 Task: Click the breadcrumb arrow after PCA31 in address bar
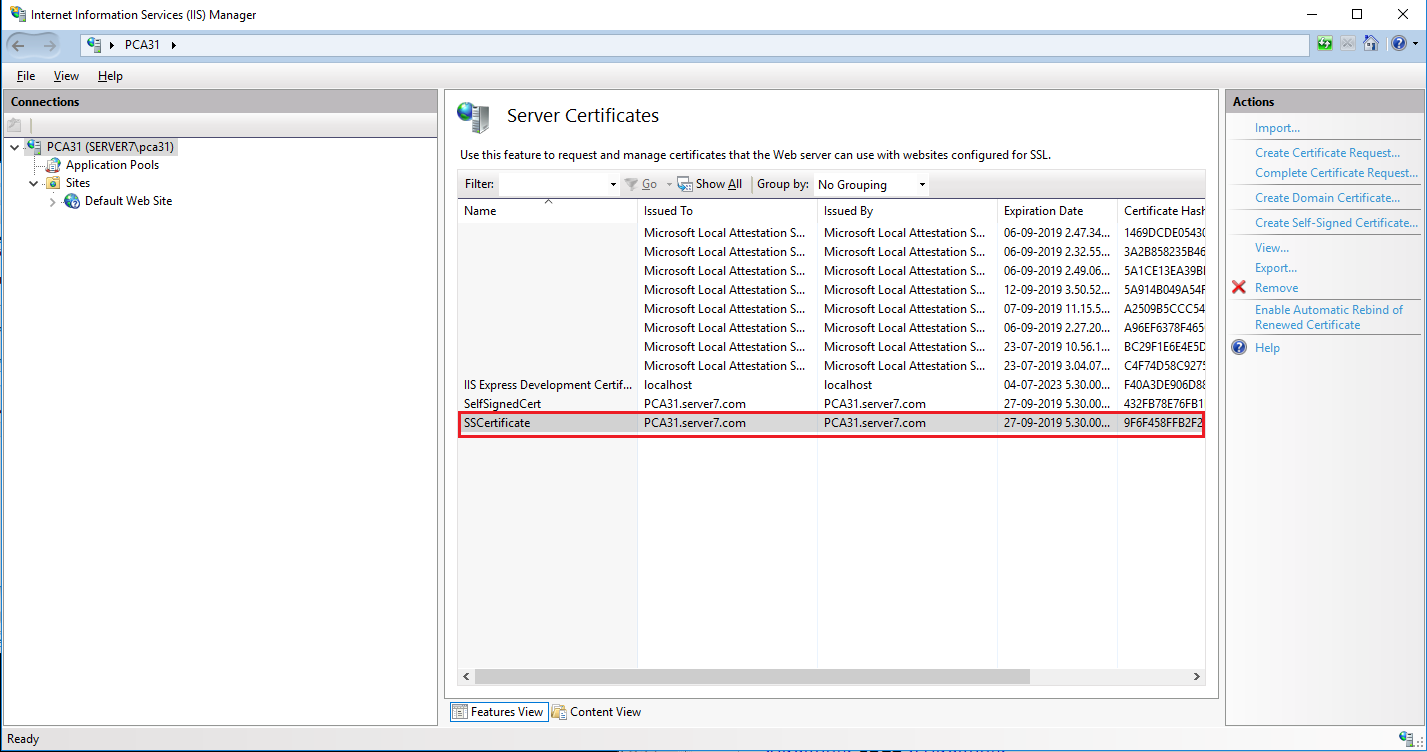point(174,45)
